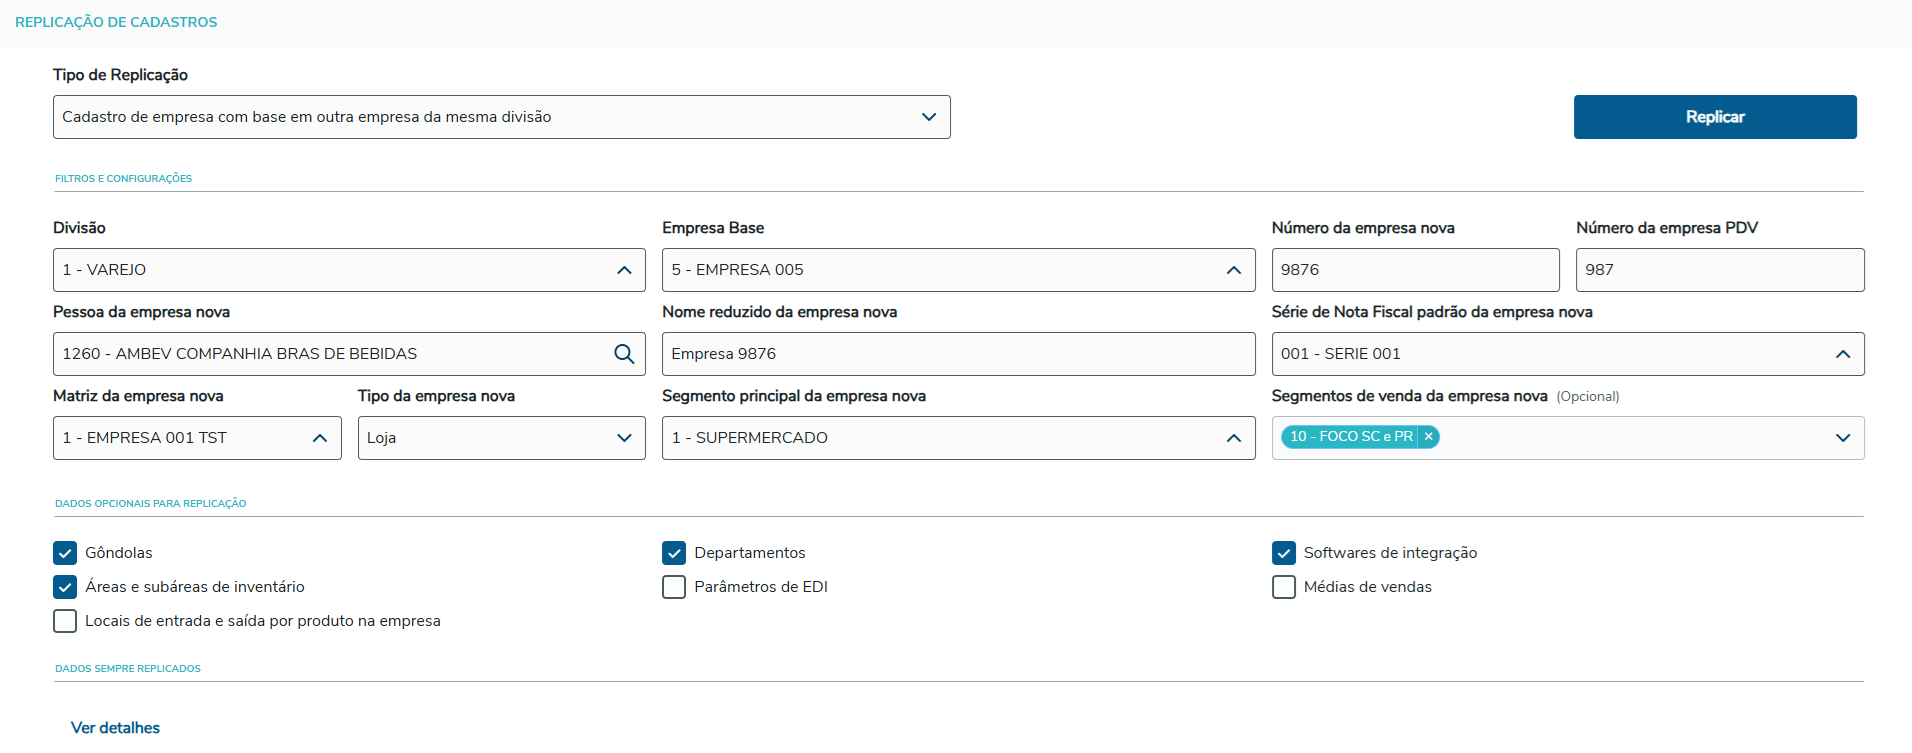Click the Empresa Base chevron arrow
Image resolution: width=1912 pixels, height=753 pixels.
pos(1233,270)
